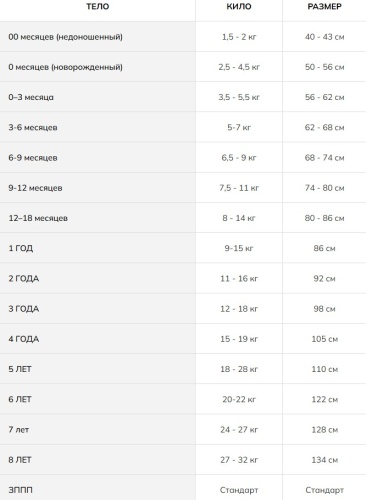The height and width of the screenshot is (500, 366).
Task: Click the РАЗМЕР column header
Action: tap(324, 7)
